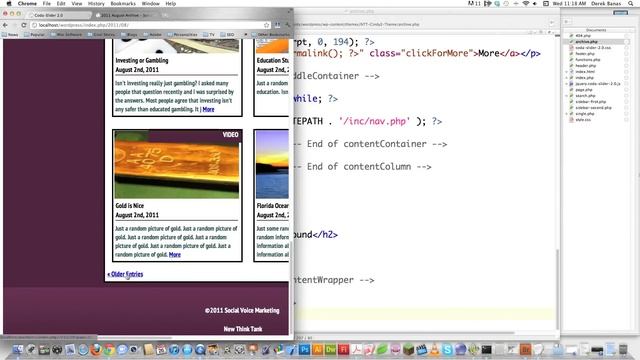This screenshot has width=640, height=360.
Task: Select 404.php in the documents list
Action: [x=583, y=36]
